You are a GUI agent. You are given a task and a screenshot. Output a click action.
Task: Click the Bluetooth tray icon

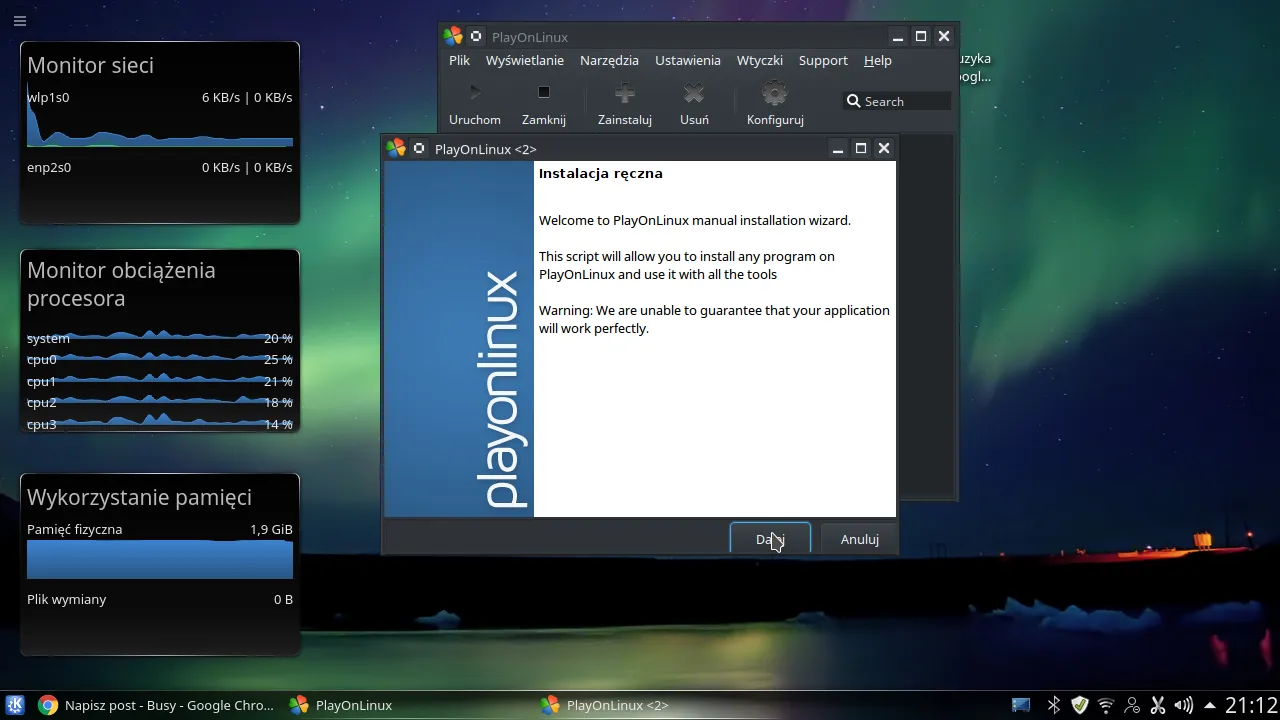coord(1053,705)
